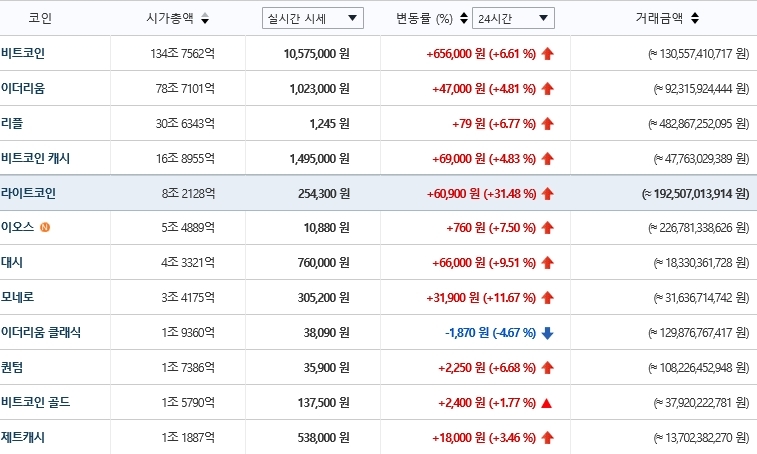Click the red up arrow in 비트코인 row
757x454 pixels.
point(547,54)
